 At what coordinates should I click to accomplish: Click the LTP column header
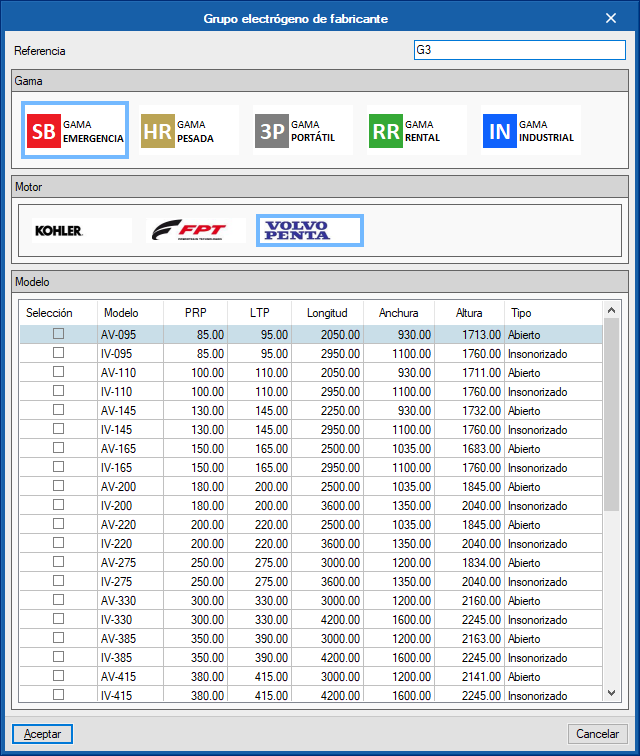259,313
